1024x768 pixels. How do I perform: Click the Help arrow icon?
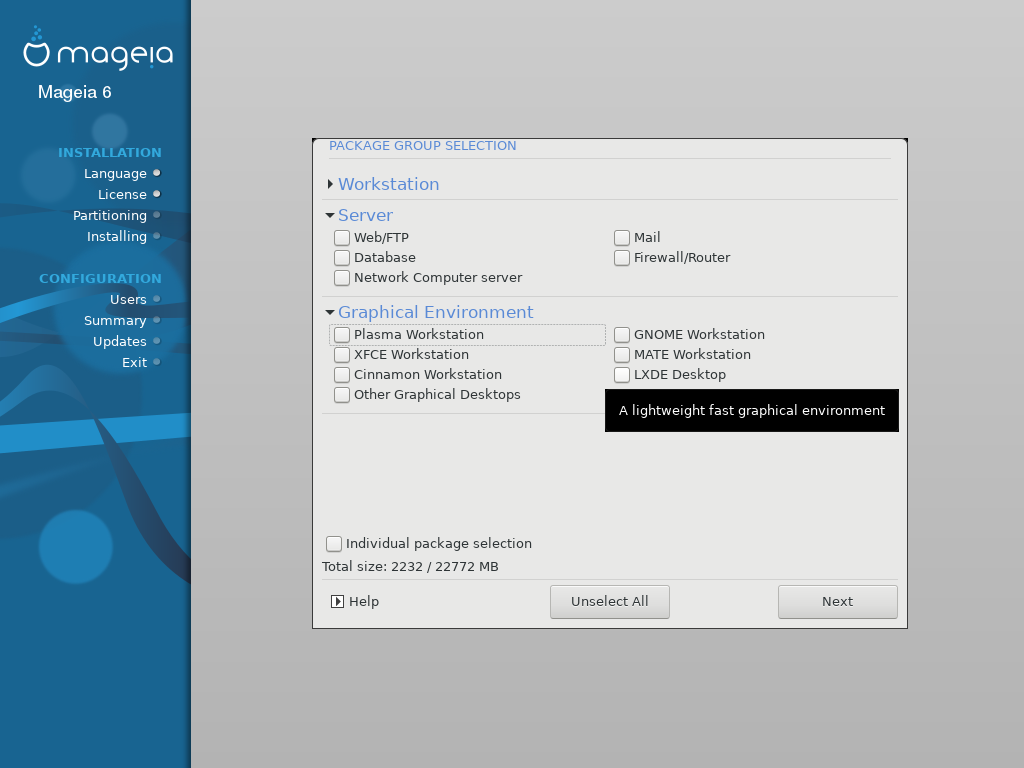click(337, 601)
